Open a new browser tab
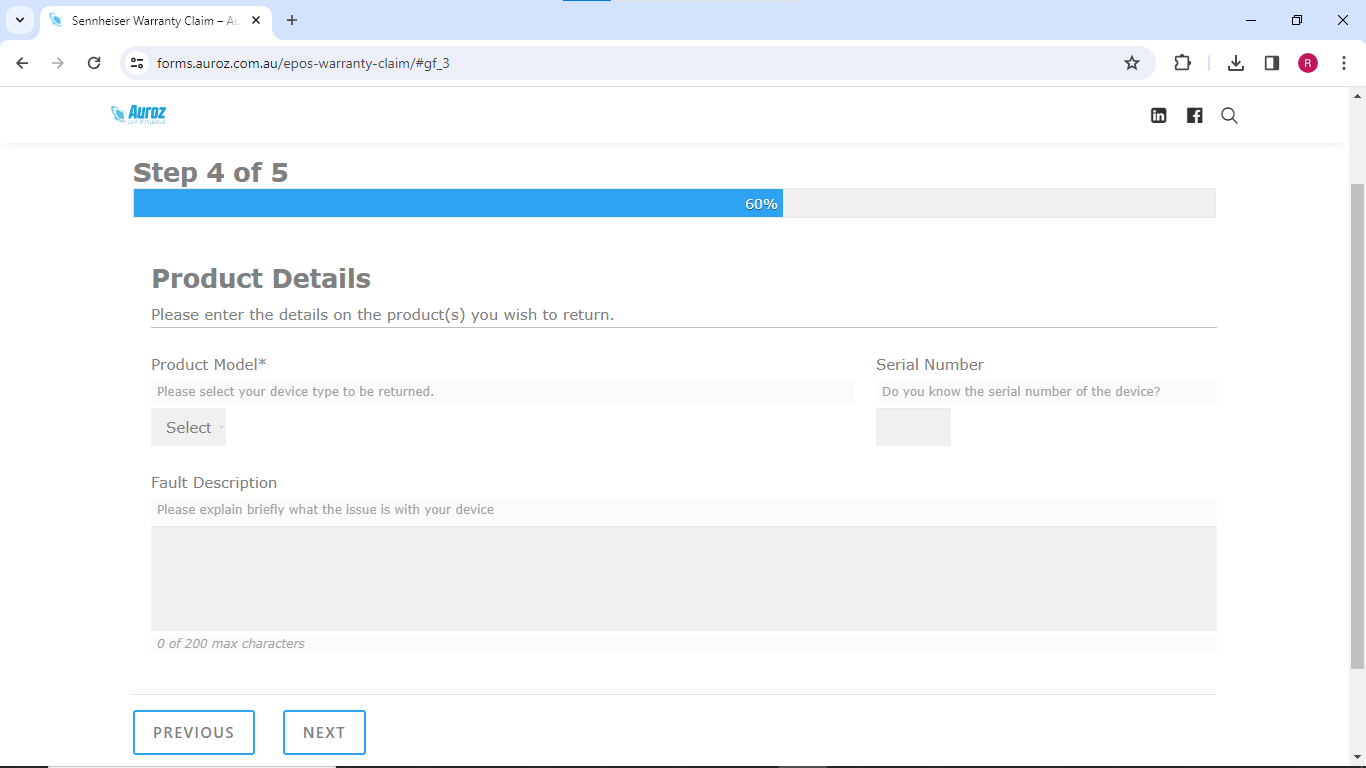Screen dimensions: 1366x768 pos(292,20)
